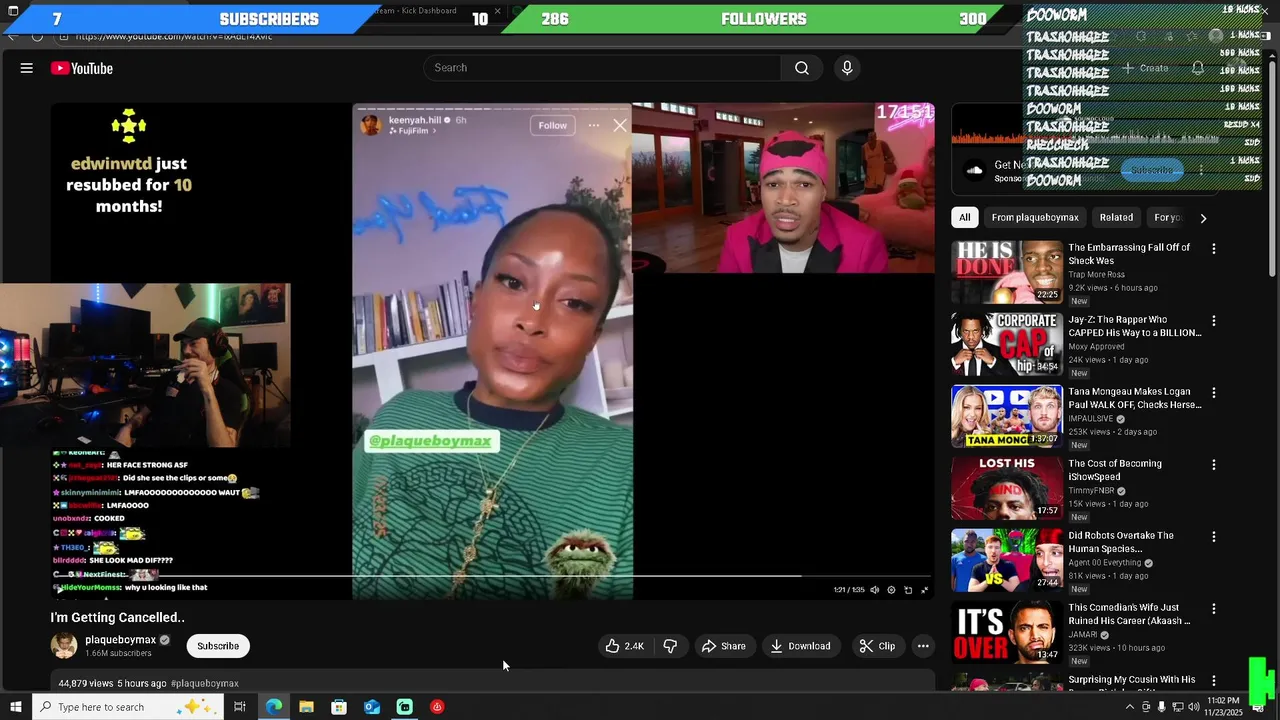The height and width of the screenshot is (720, 1280).
Task: Exit fullscreen in the player
Action: point(924,590)
